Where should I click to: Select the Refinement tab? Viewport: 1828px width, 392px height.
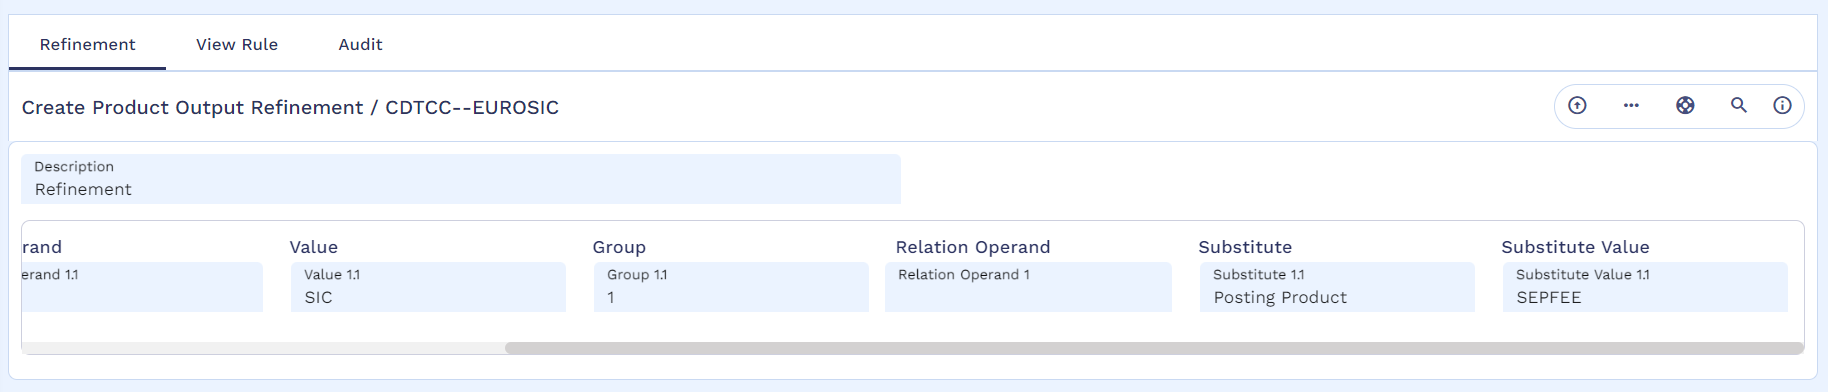(x=87, y=44)
